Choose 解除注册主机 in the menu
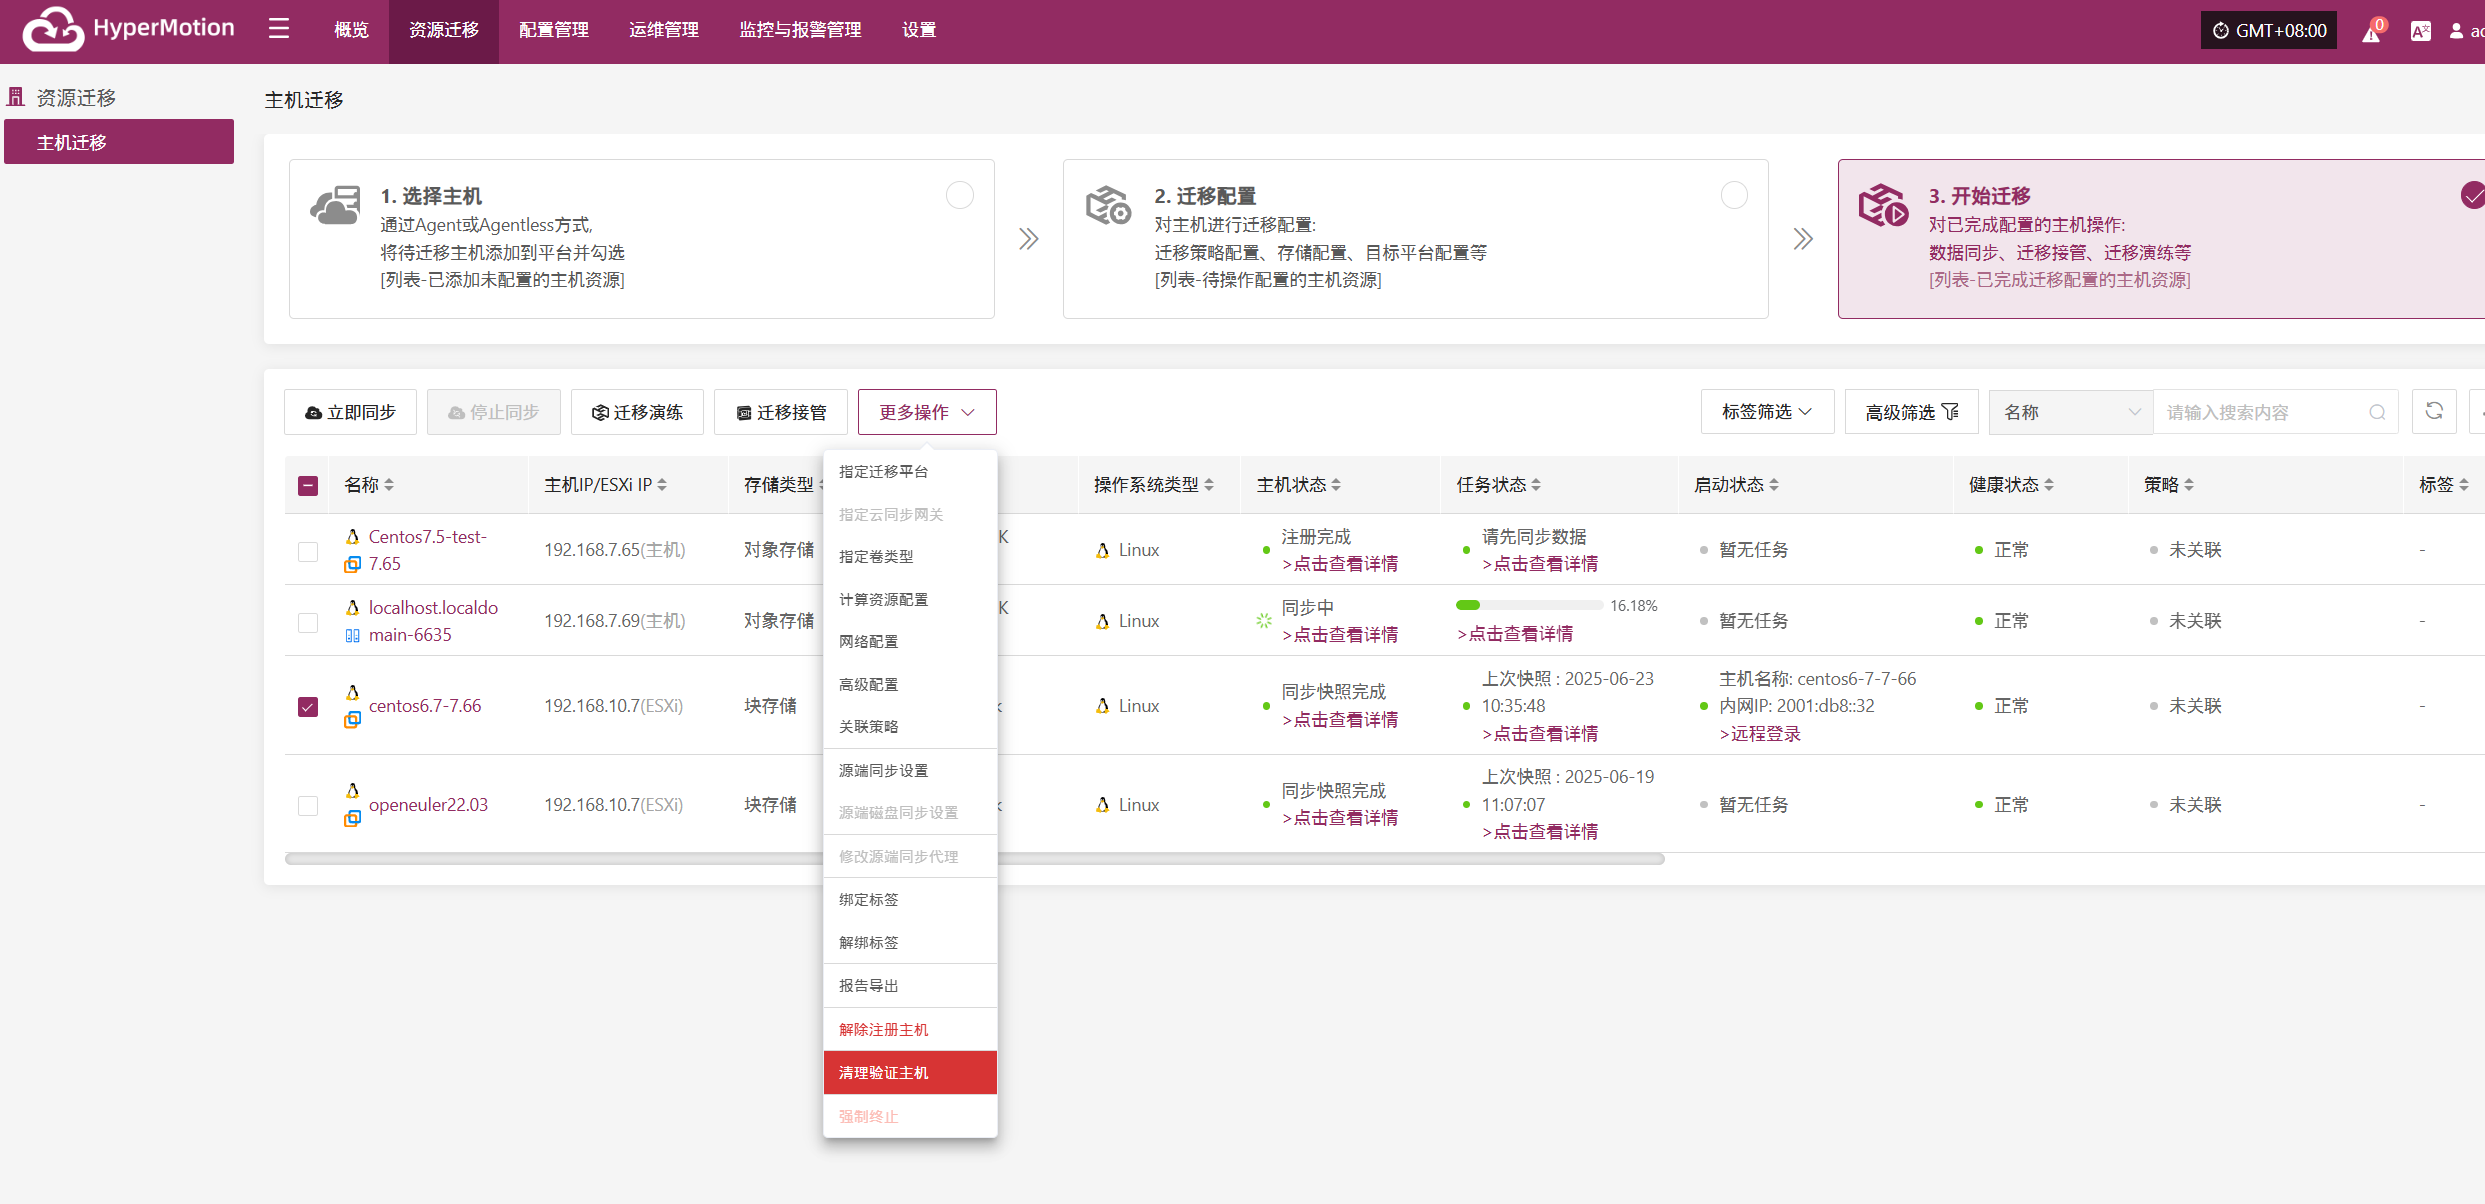 click(910, 1030)
